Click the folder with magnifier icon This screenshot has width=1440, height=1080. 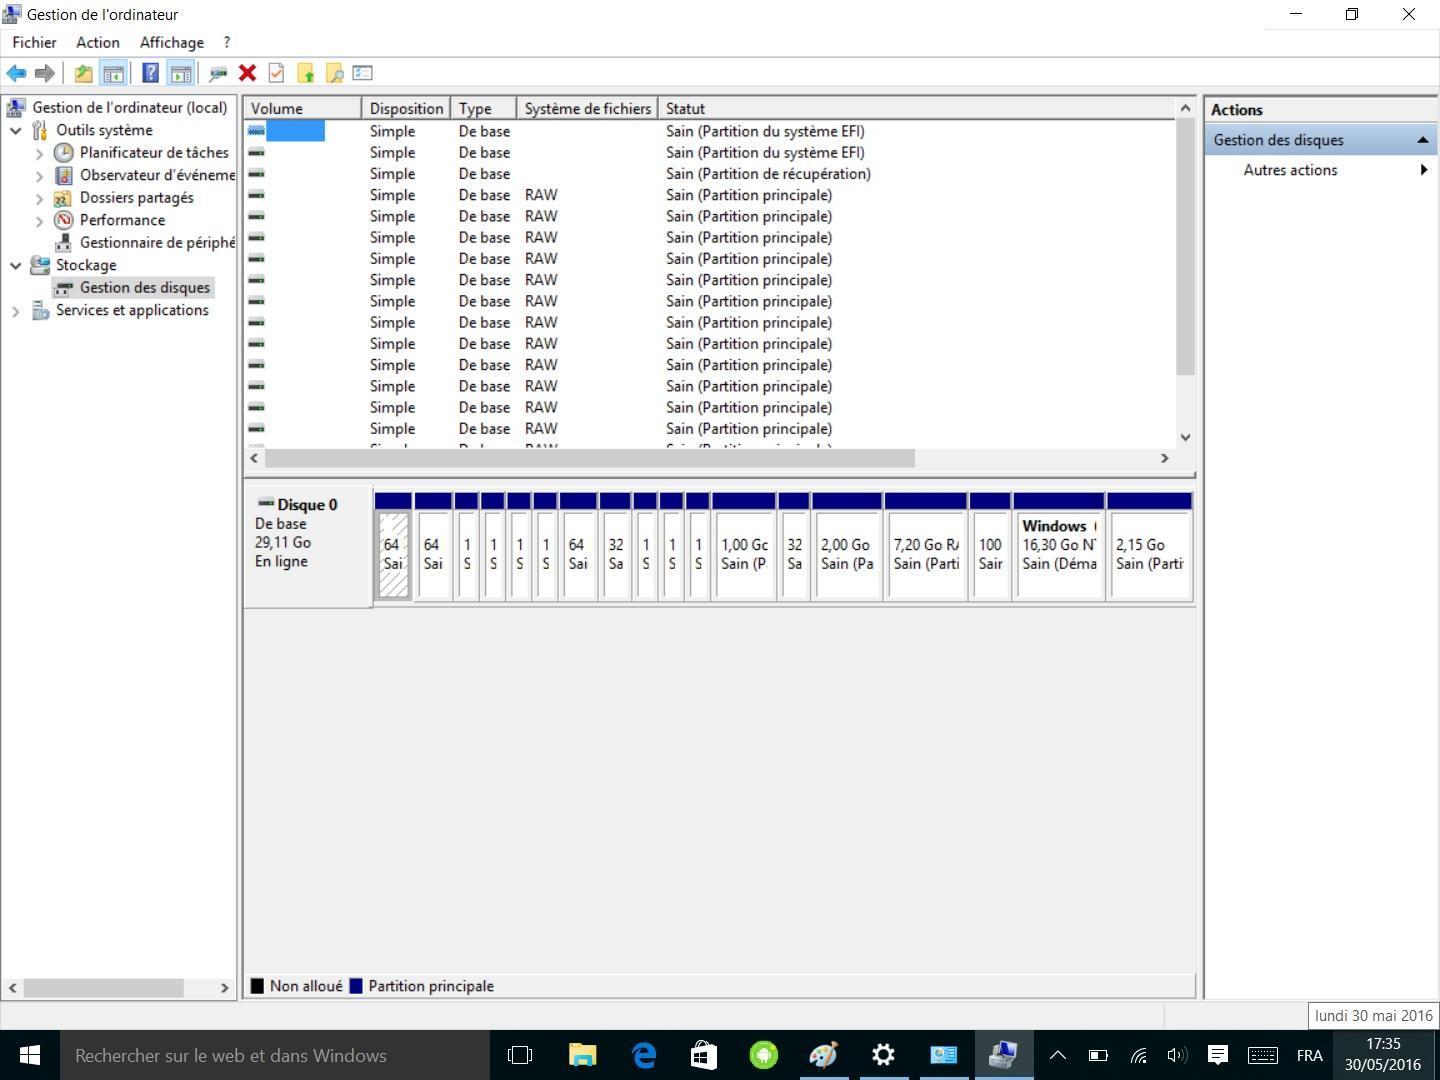[335, 73]
